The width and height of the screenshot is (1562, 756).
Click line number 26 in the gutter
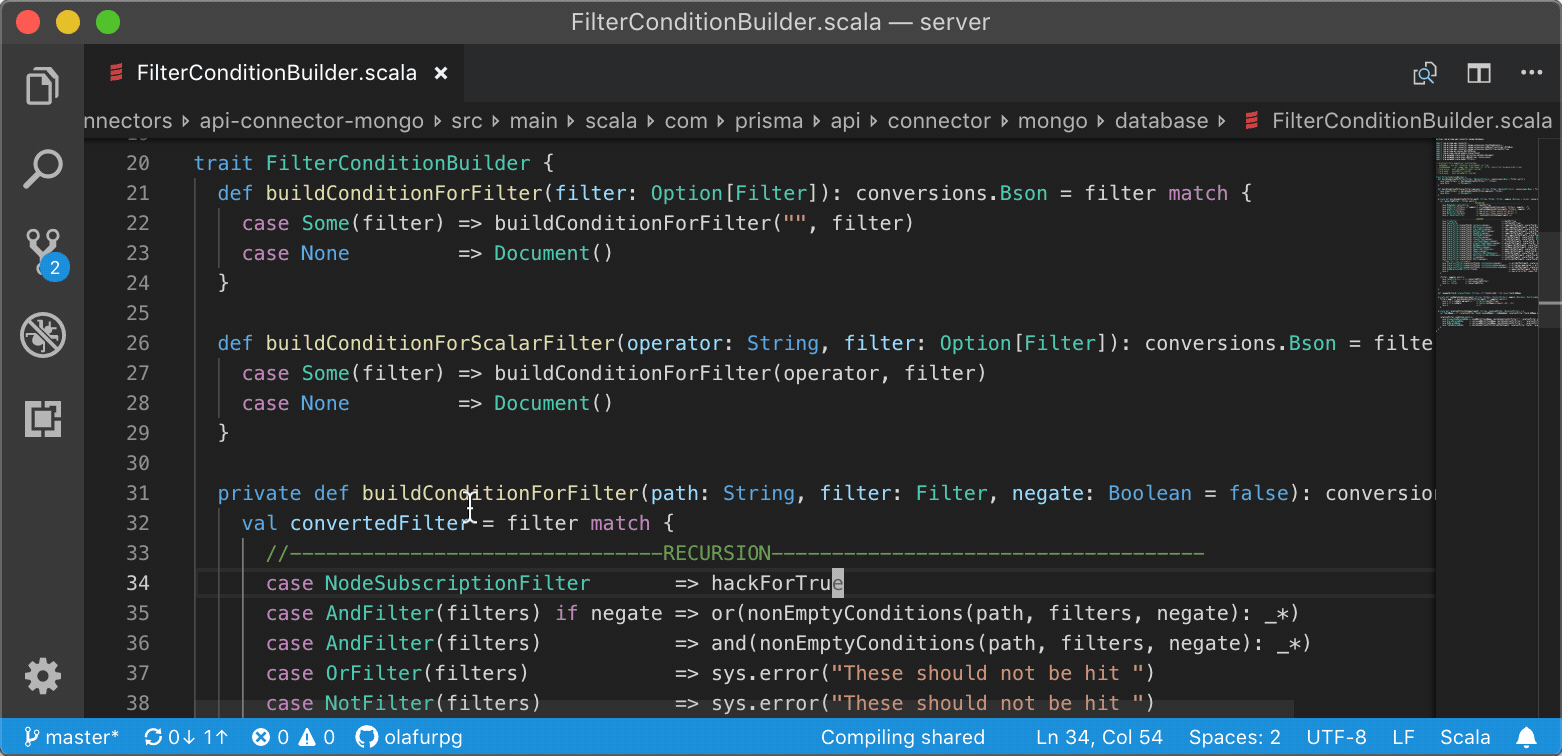point(137,343)
